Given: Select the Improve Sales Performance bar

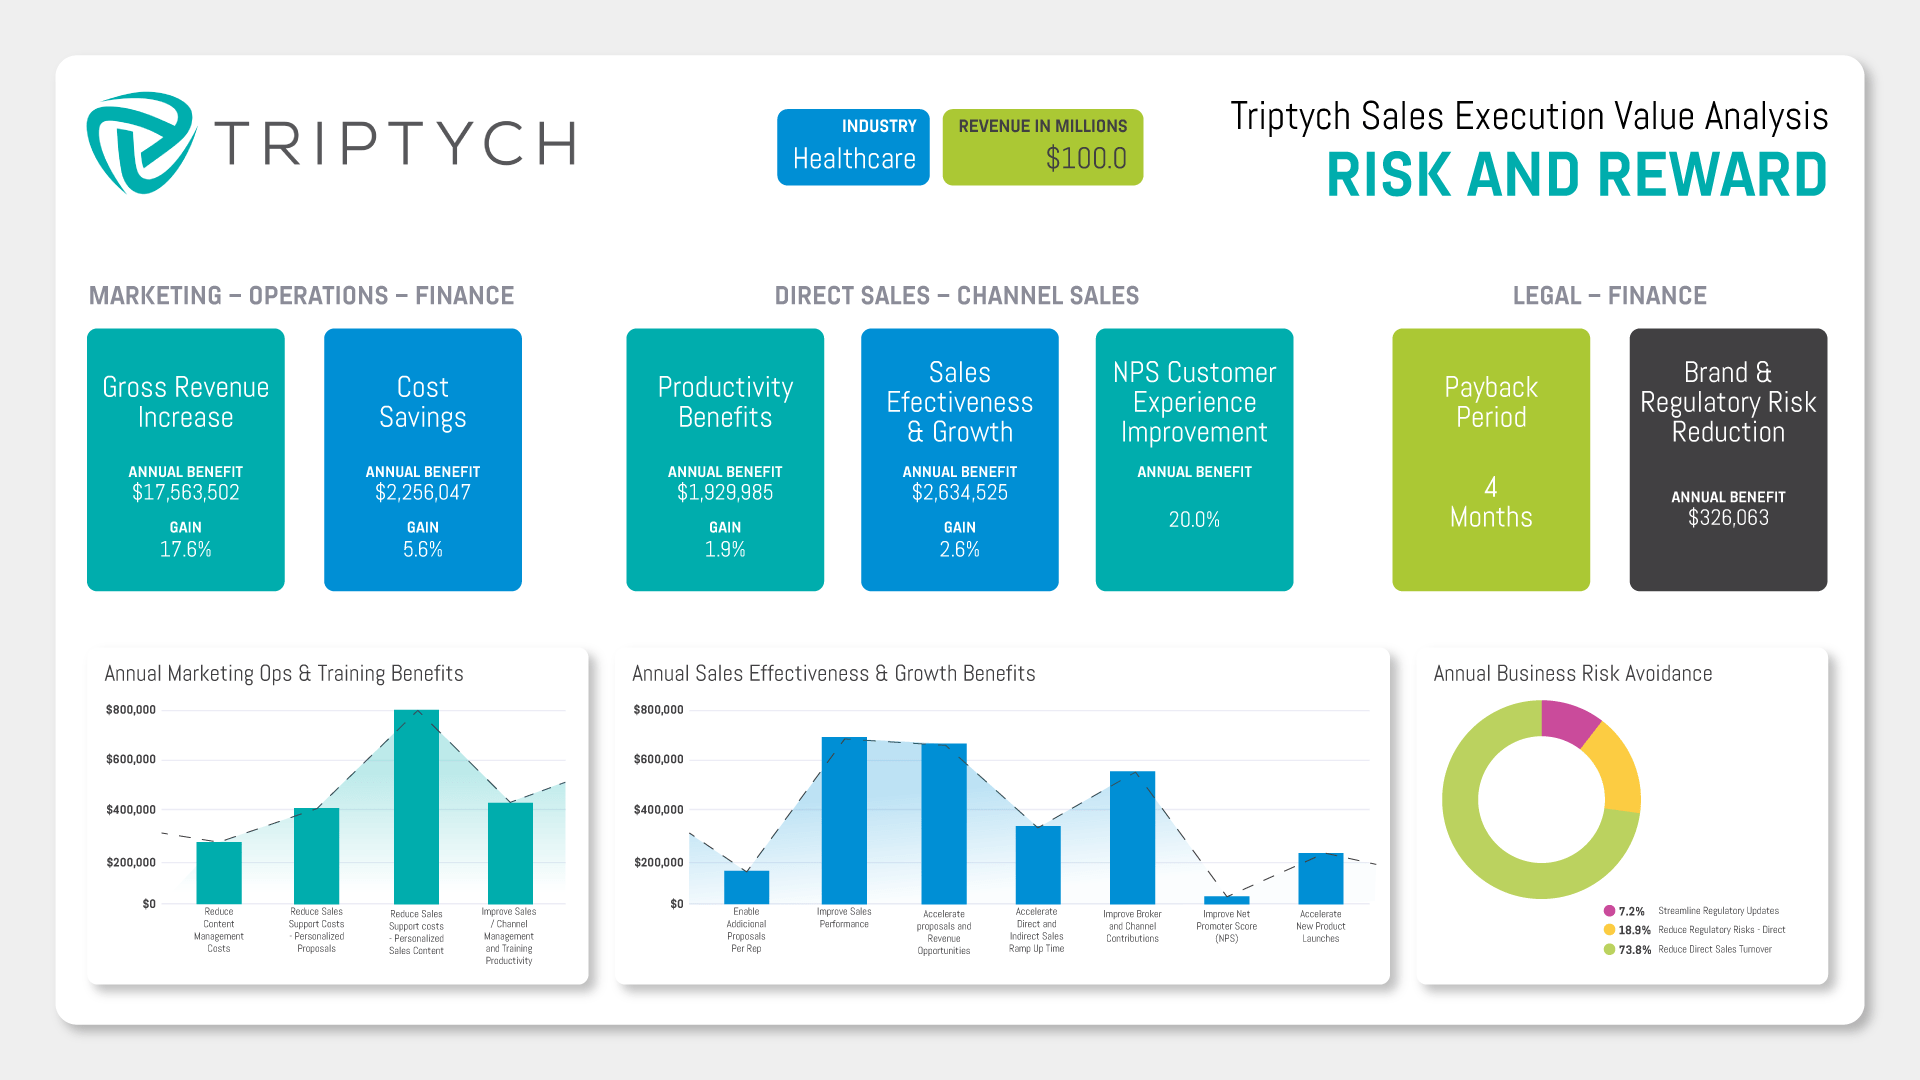Looking at the screenshot, I should click(x=845, y=820).
